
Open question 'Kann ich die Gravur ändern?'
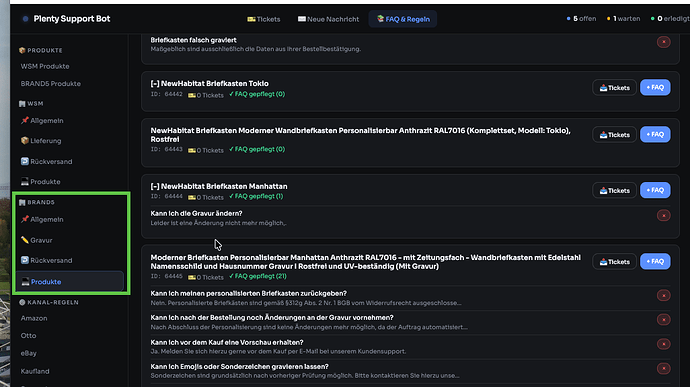(x=196, y=214)
